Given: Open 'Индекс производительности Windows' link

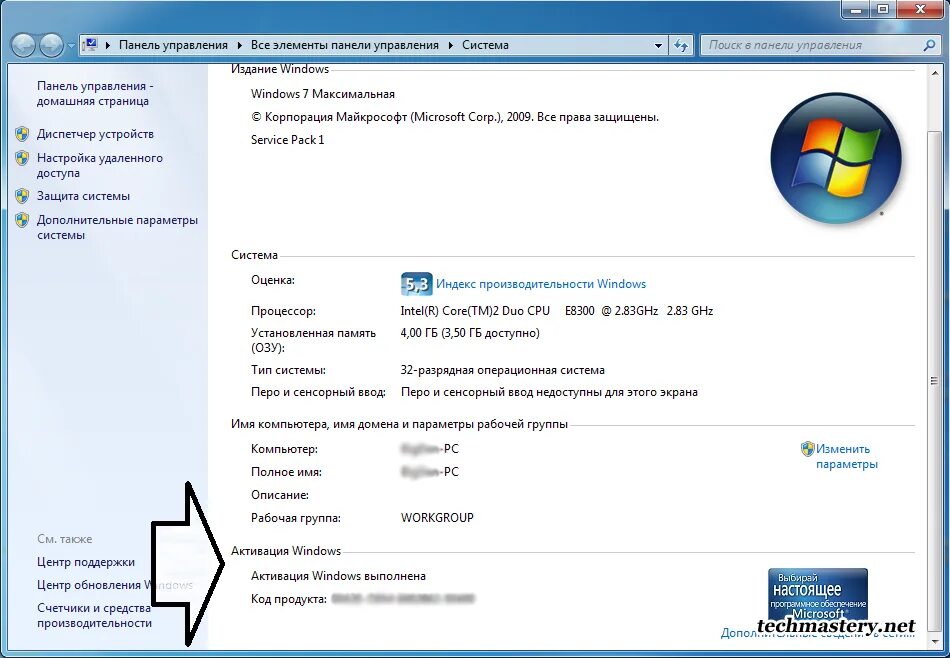Looking at the screenshot, I should click(x=541, y=284).
